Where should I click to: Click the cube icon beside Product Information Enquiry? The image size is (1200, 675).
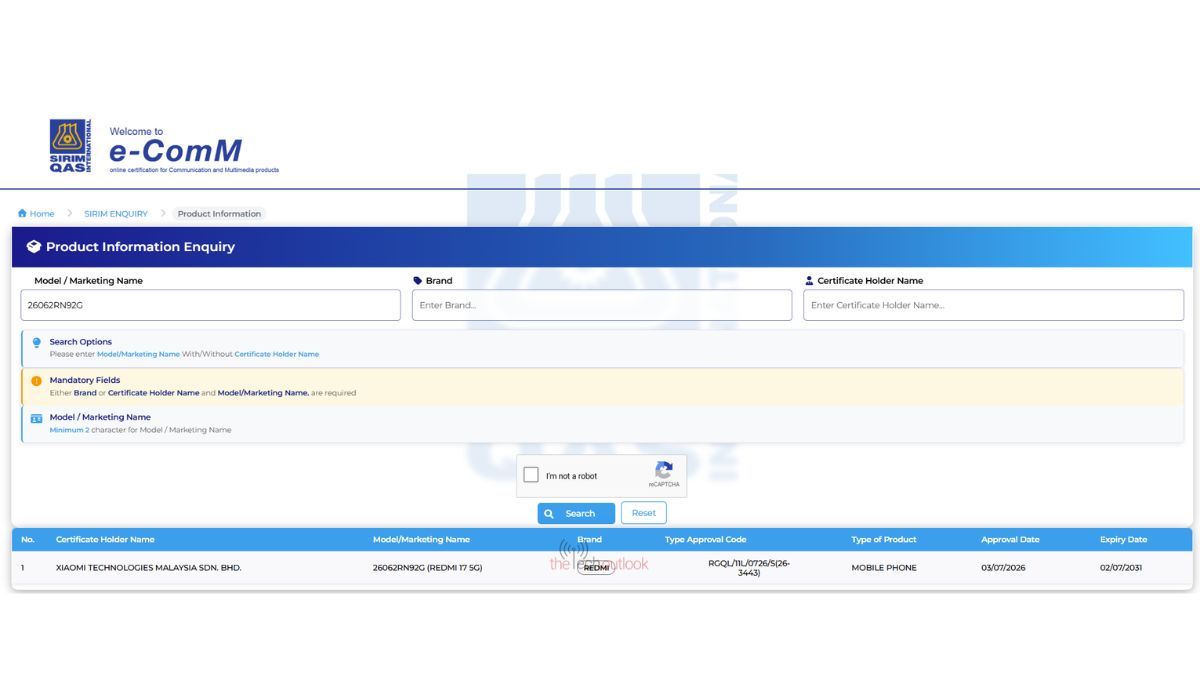click(x=33, y=247)
